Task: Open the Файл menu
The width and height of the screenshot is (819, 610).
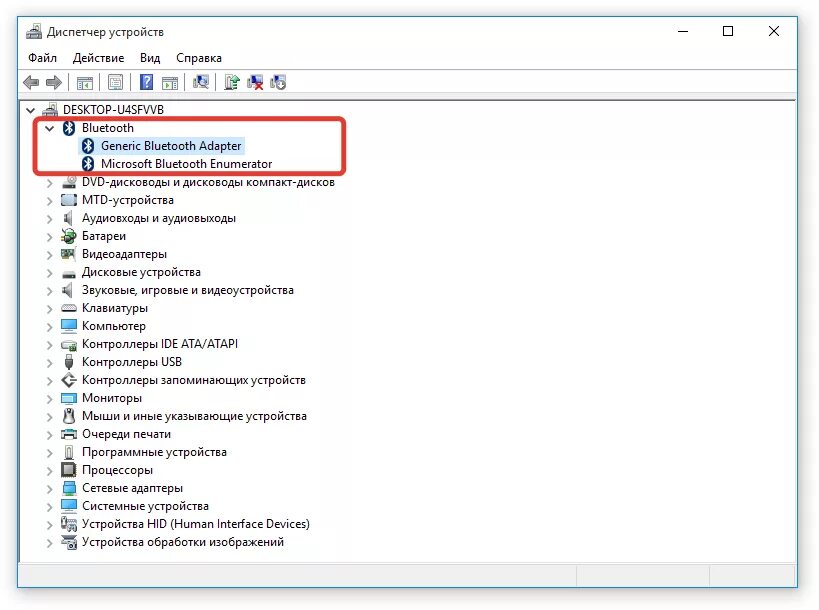Action: [x=42, y=58]
